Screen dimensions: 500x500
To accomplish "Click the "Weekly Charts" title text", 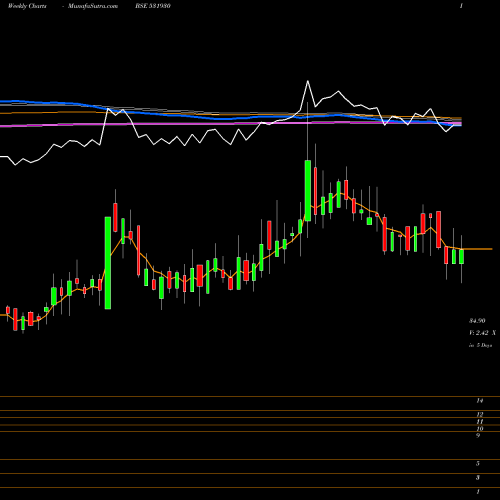I will (x=27, y=6).
